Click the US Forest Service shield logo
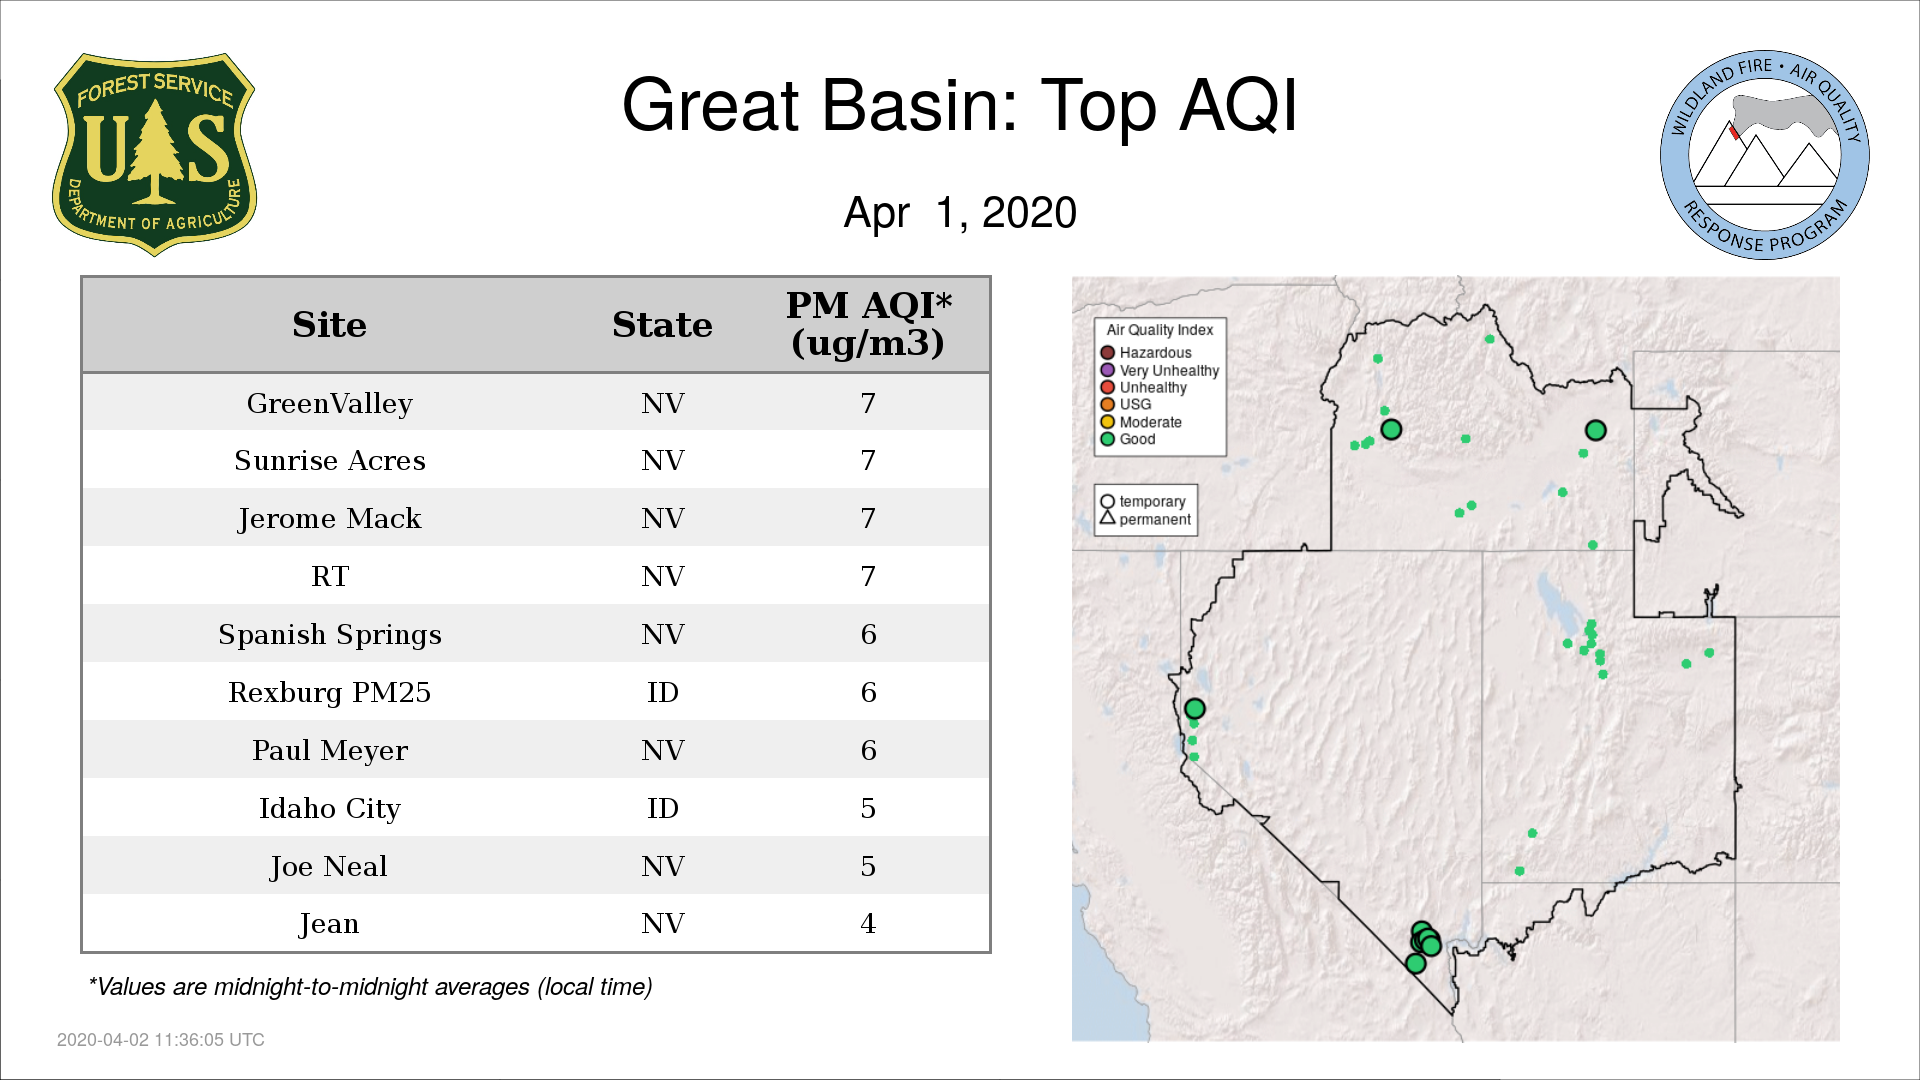 (x=154, y=155)
